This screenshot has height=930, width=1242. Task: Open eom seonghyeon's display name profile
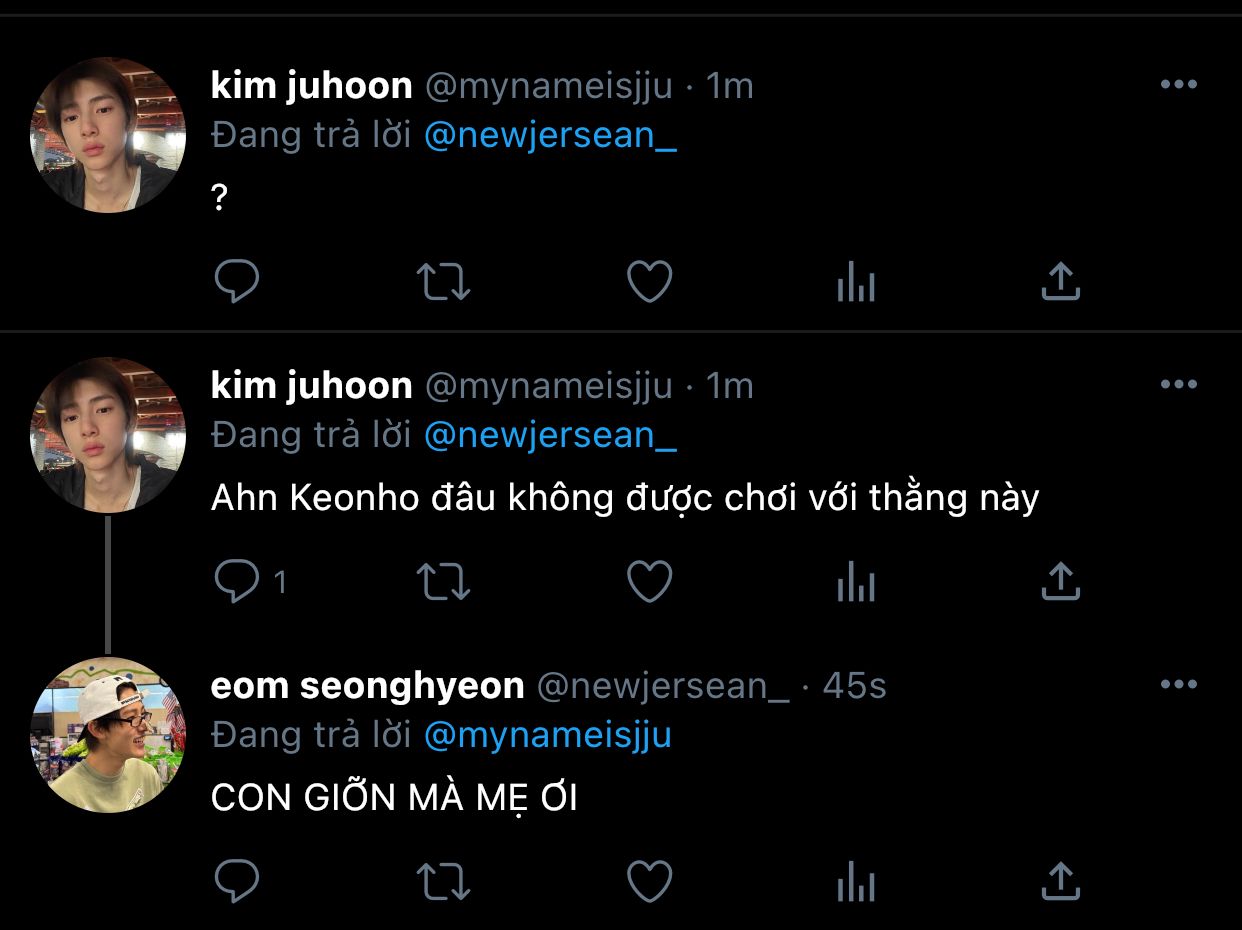pyautogui.click(x=367, y=686)
